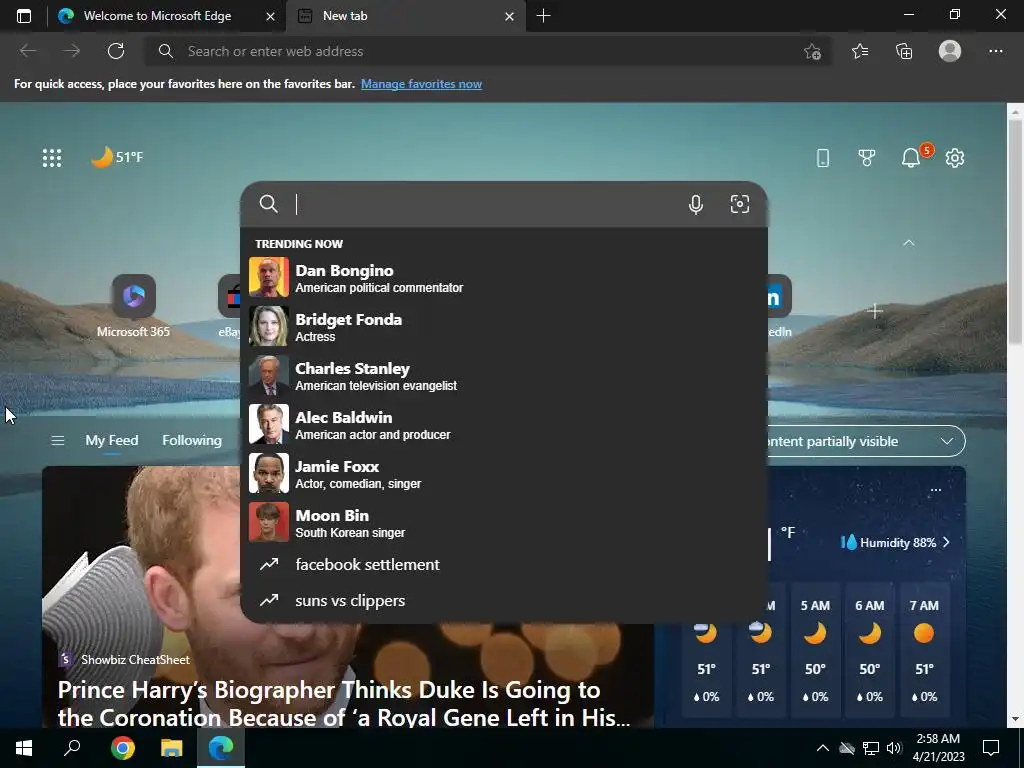Open the profile avatar icon
Image resolution: width=1024 pixels, height=768 pixels.
pyautogui.click(x=950, y=51)
